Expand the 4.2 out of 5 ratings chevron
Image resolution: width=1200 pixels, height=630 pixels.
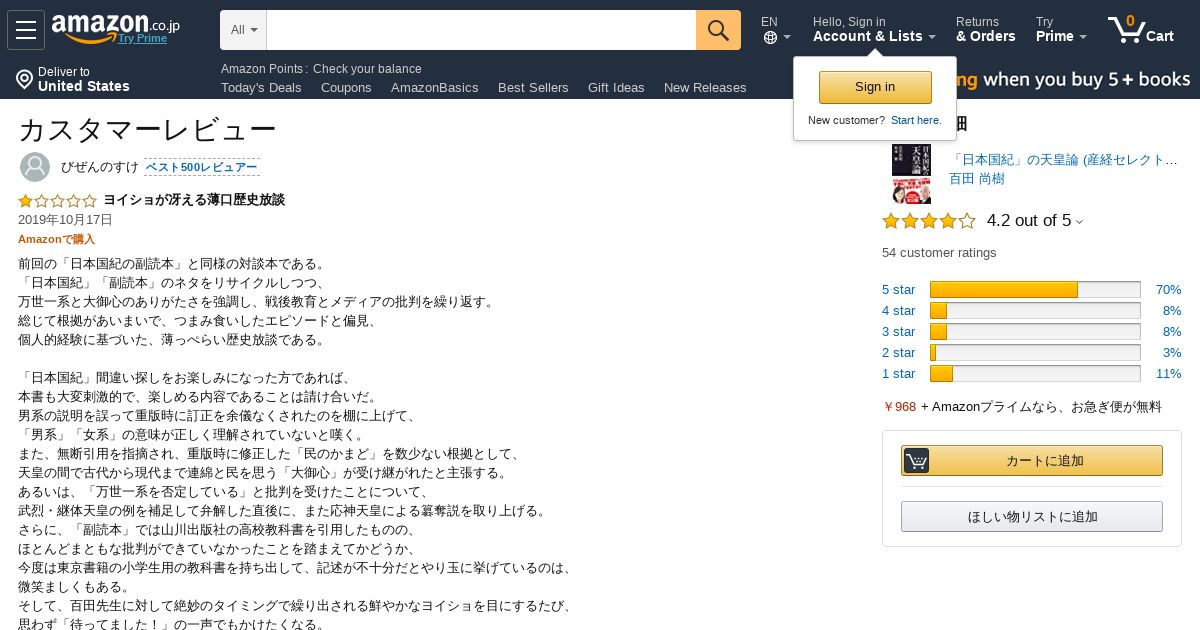point(1079,222)
